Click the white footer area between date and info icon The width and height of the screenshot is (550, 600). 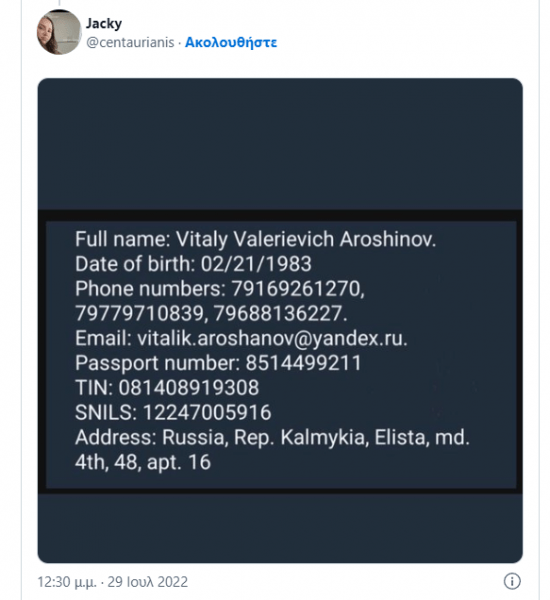click(344, 582)
